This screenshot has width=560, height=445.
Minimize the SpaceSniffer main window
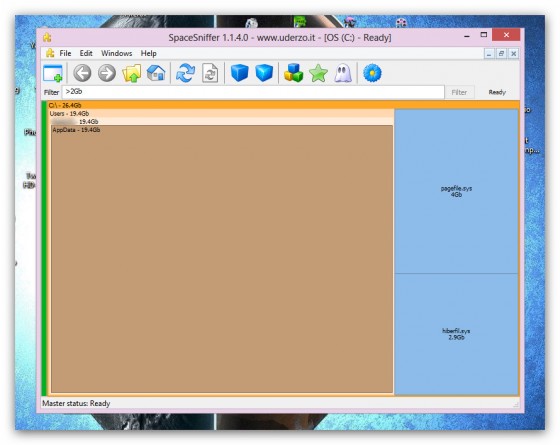(467, 35)
